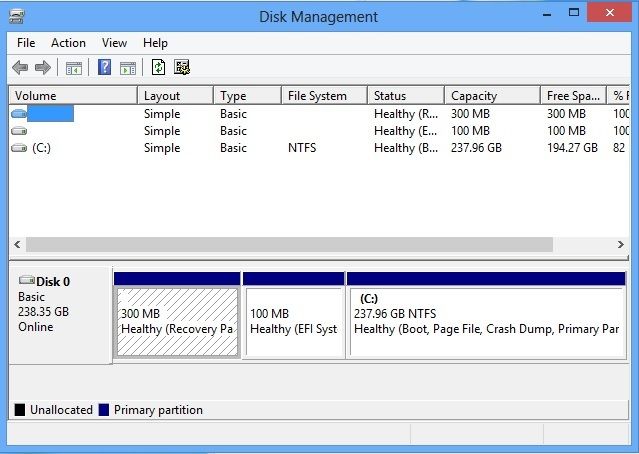Click the Disk 0 label panel
This screenshot has width=639, height=454.
[x=59, y=312]
